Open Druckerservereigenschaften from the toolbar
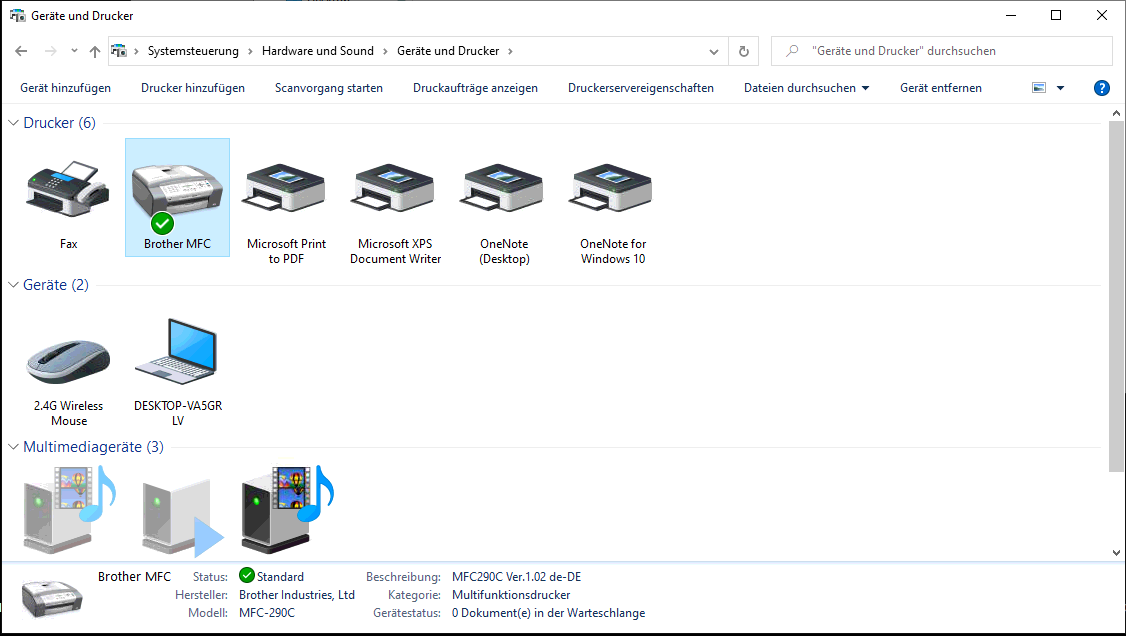Image resolution: width=1126 pixels, height=636 pixels. 641,88
